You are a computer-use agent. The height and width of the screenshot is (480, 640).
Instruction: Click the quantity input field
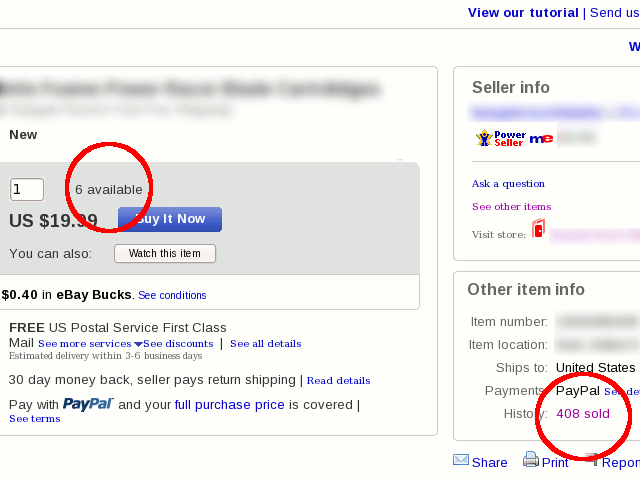pos(27,189)
